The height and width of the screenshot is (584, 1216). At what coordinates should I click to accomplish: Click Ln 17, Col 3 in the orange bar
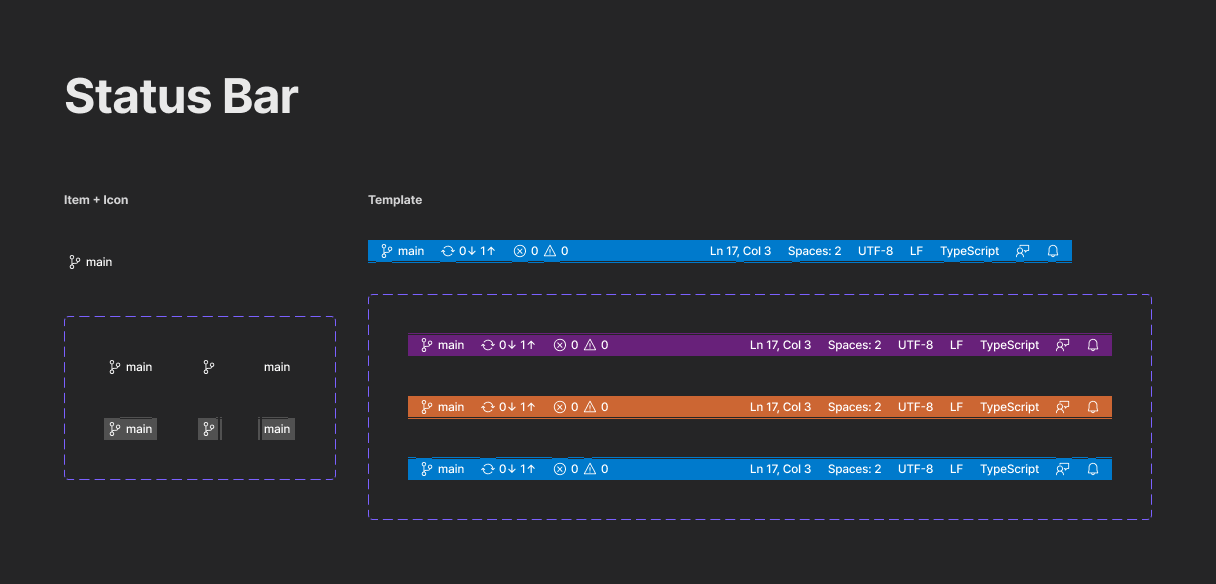(x=780, y=407)
